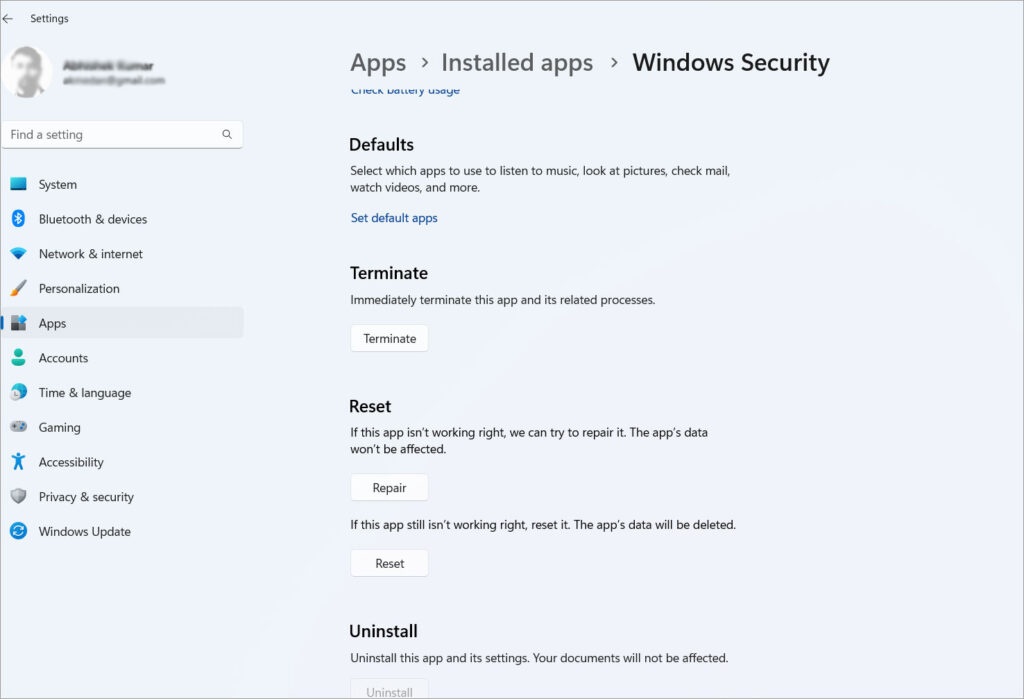This screenshot has width=1024, height=699.
Task: Click the Accounts person icon
Action: click(x=18, y=357)
